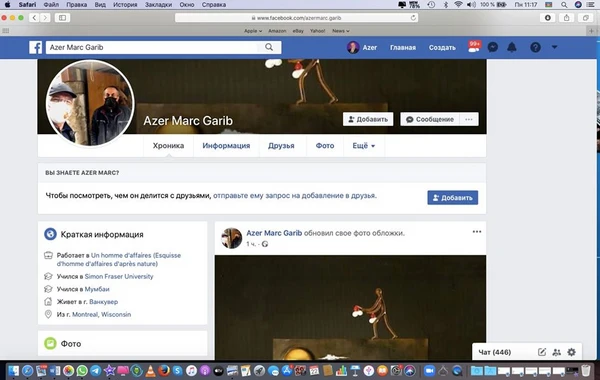Click the post author thumbnail
600x380 pixels.
tap(232, 238)
